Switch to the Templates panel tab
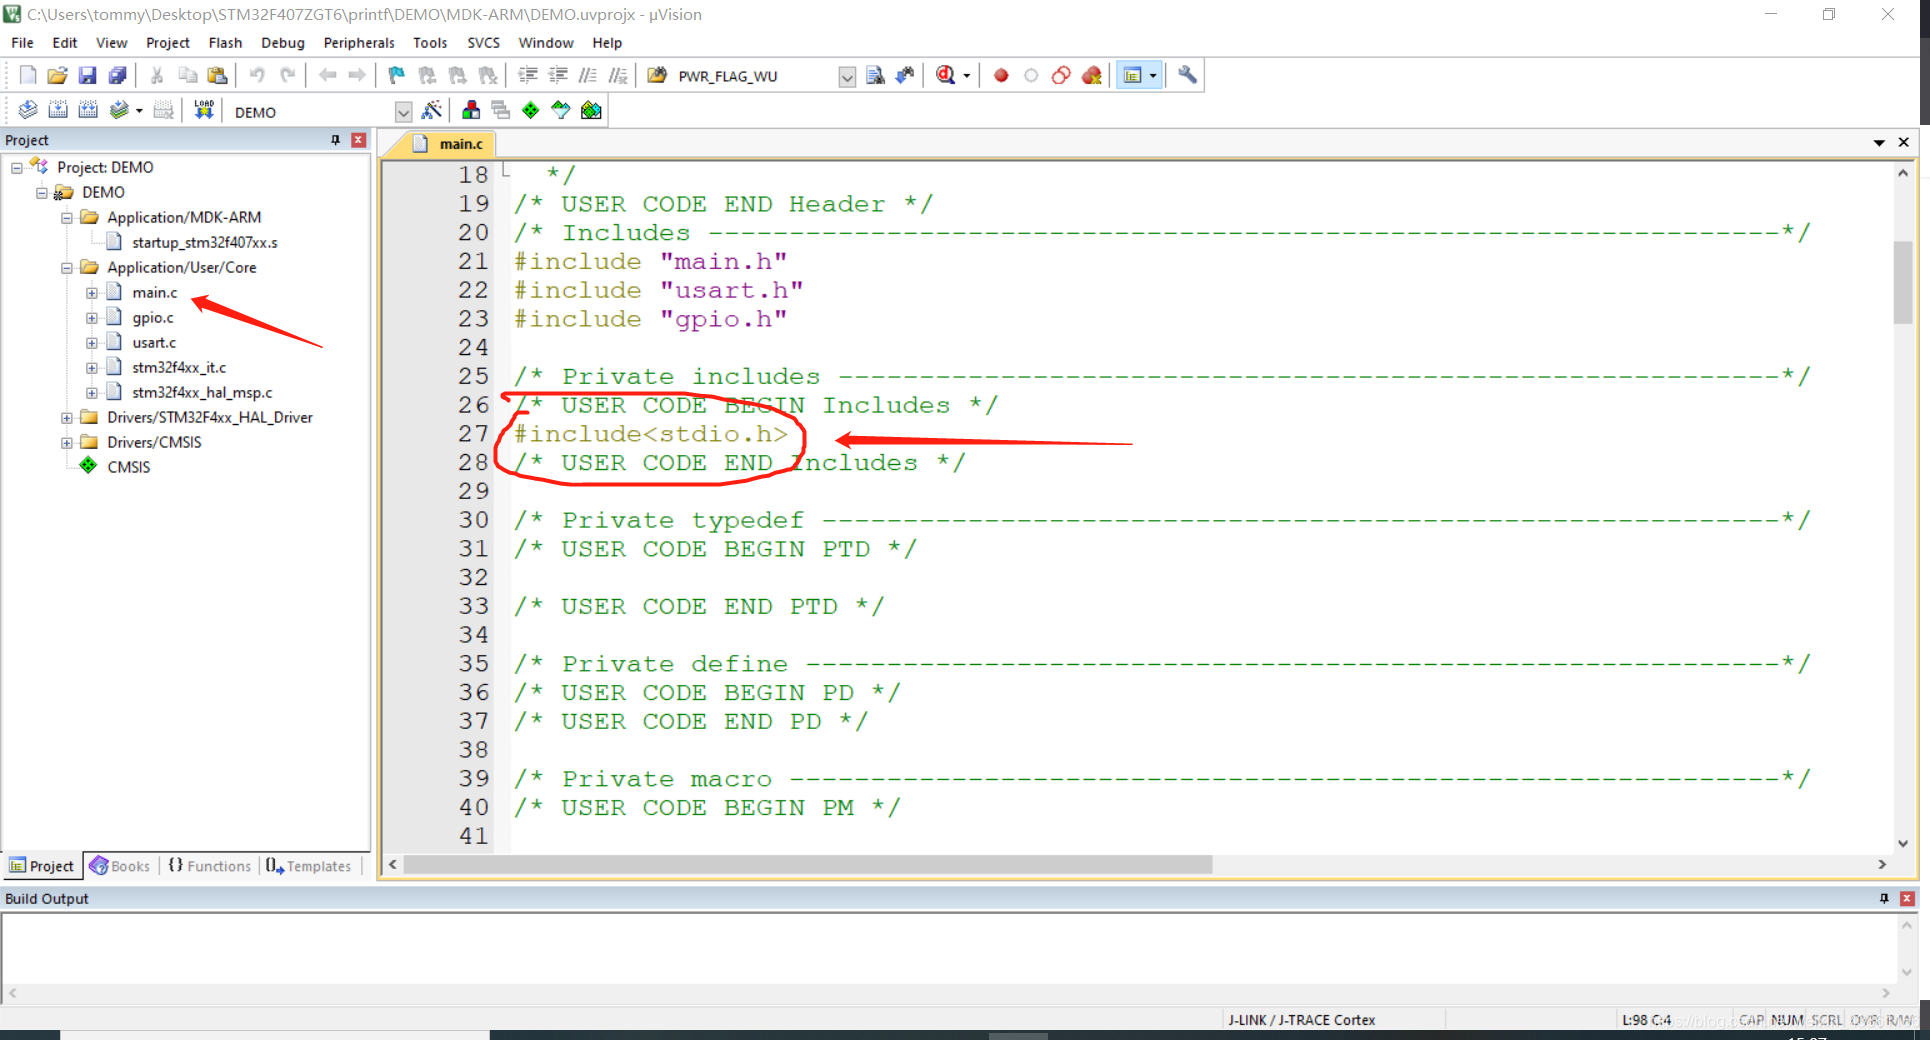 [x=309, y=866]
